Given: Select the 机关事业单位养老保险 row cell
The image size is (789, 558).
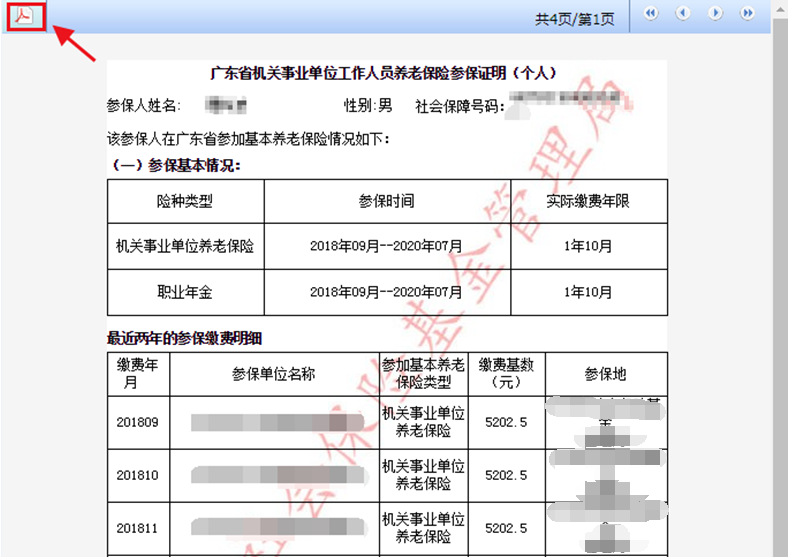Looking at the screenshot, I should (185, 246).
